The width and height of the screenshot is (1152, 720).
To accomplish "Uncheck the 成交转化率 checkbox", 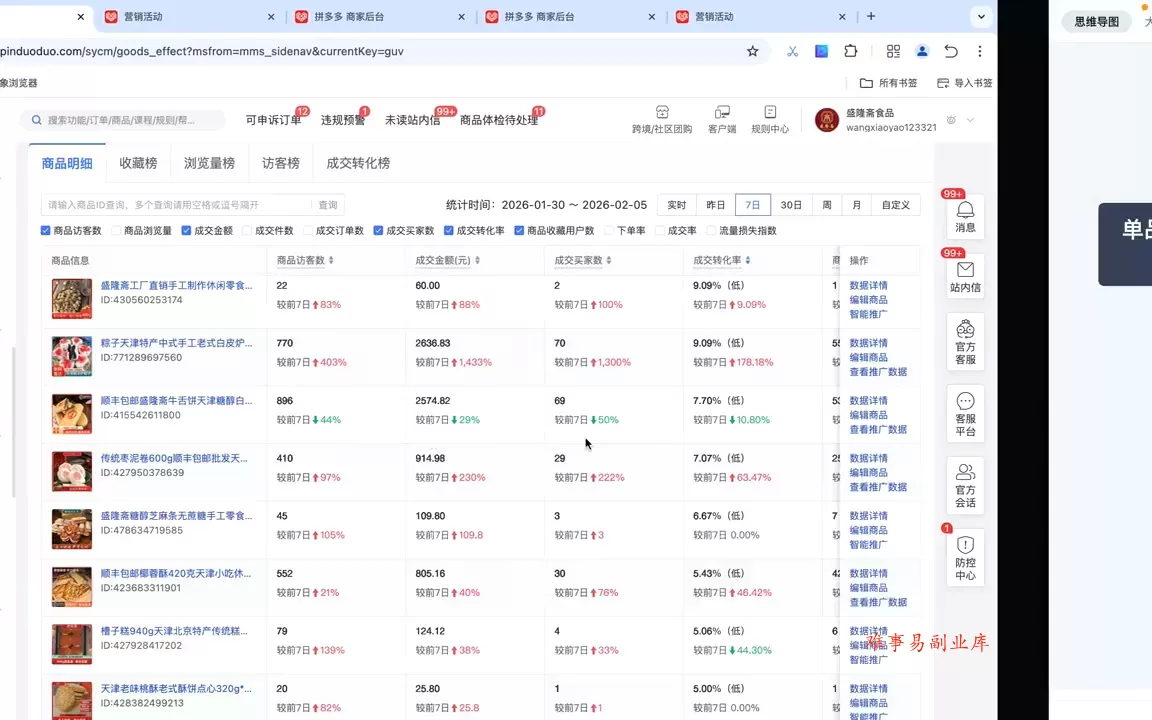I will pyautogui.click(x=449, y=231).
